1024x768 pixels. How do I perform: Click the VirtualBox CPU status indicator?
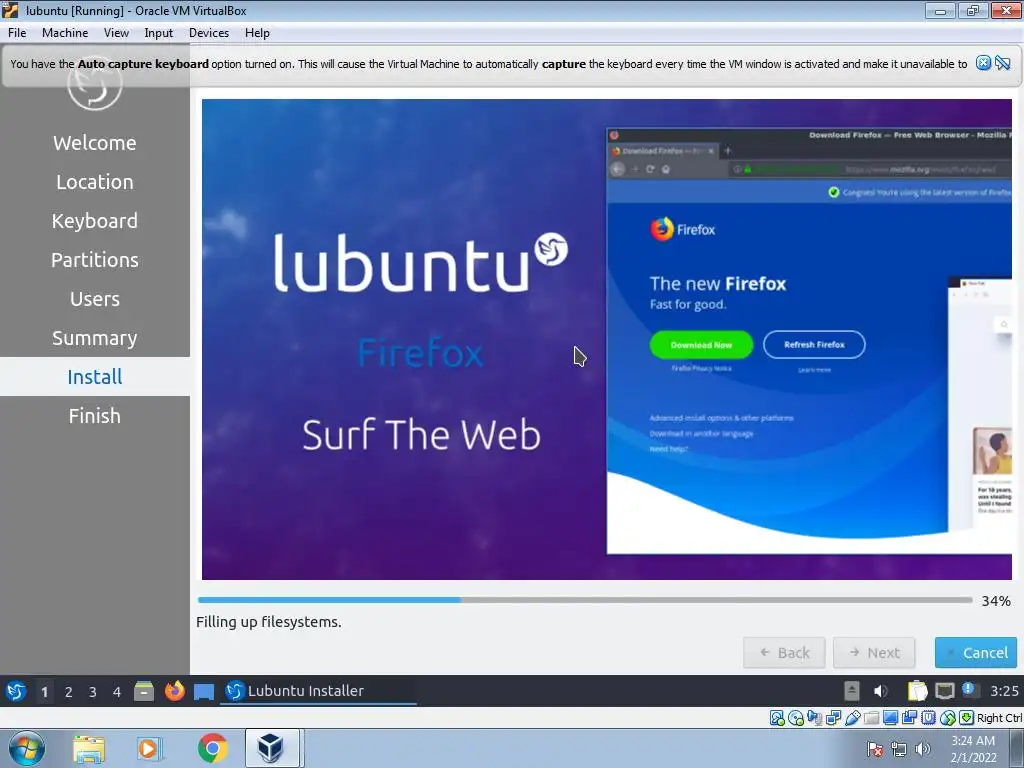[929, 718]
